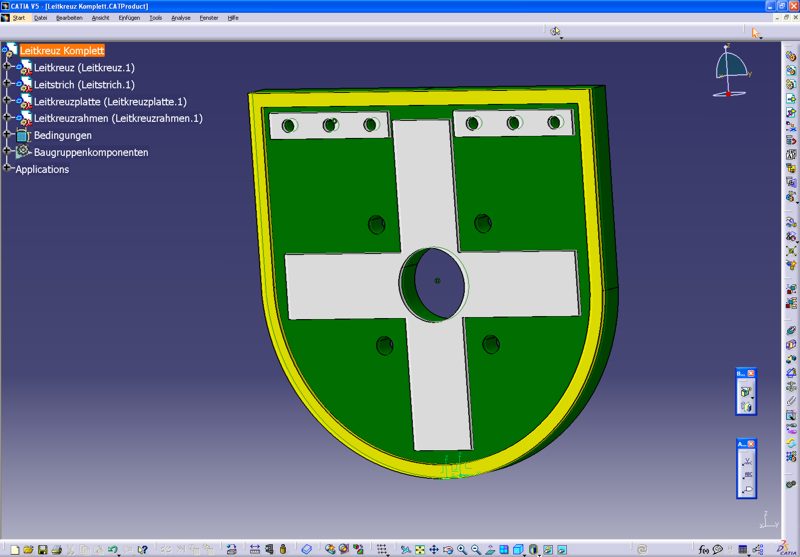This screenshot has width=800, height=557.
Task: Click the Print icon in bottom toolbar
Action: pos(57,549)
